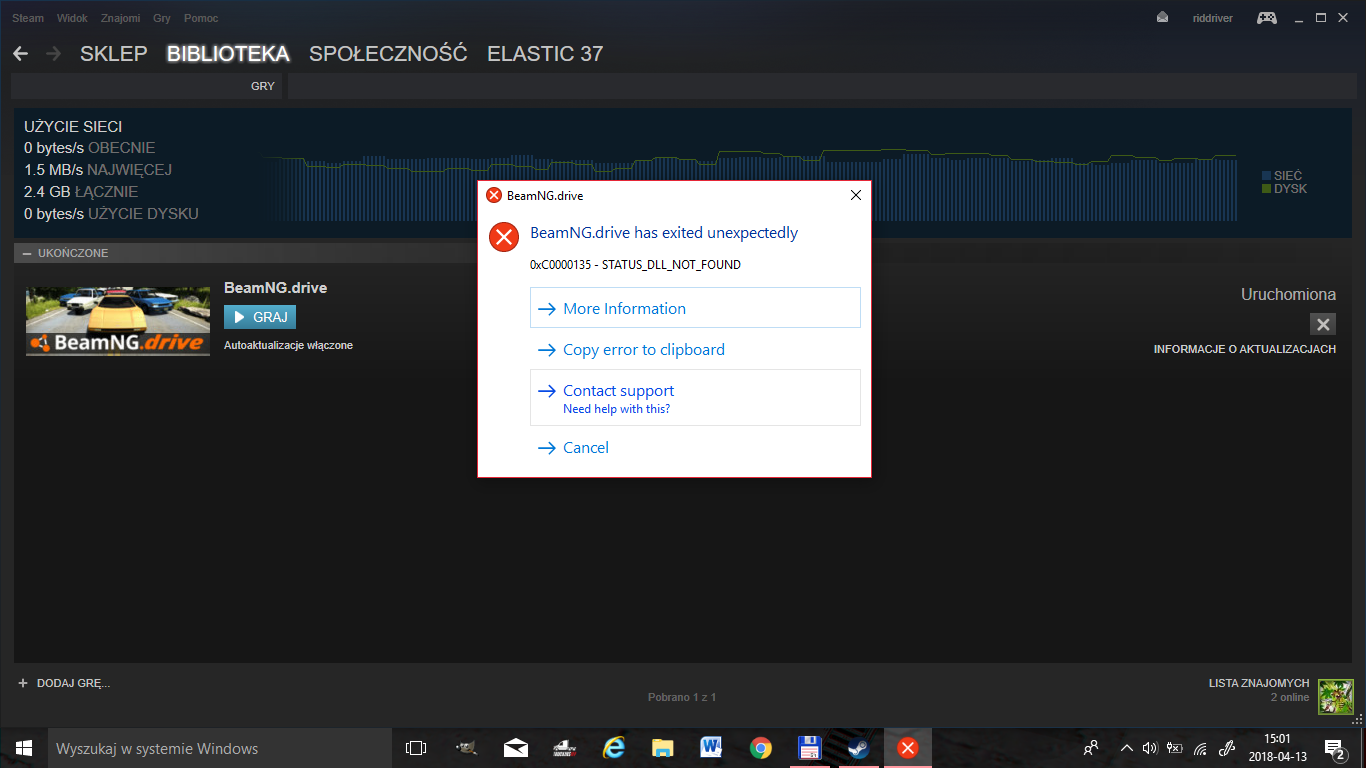
Task: Click the GRY library sub-tab
Action: point(262,87)
